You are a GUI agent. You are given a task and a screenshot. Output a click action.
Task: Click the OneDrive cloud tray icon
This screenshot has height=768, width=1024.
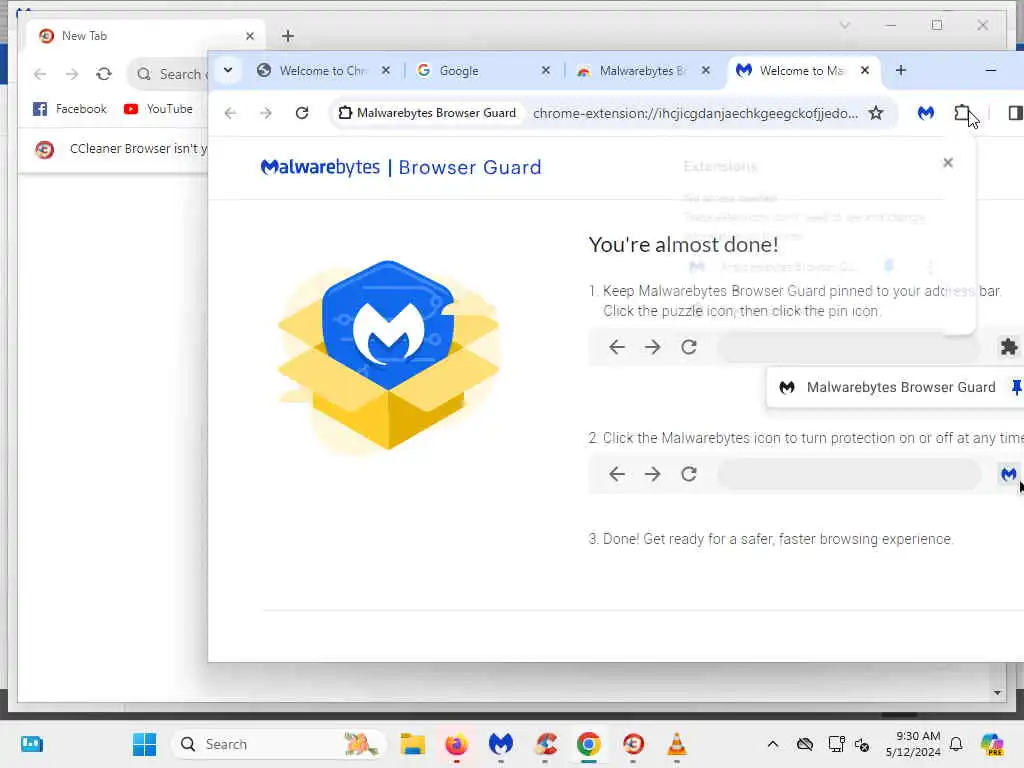805,744
